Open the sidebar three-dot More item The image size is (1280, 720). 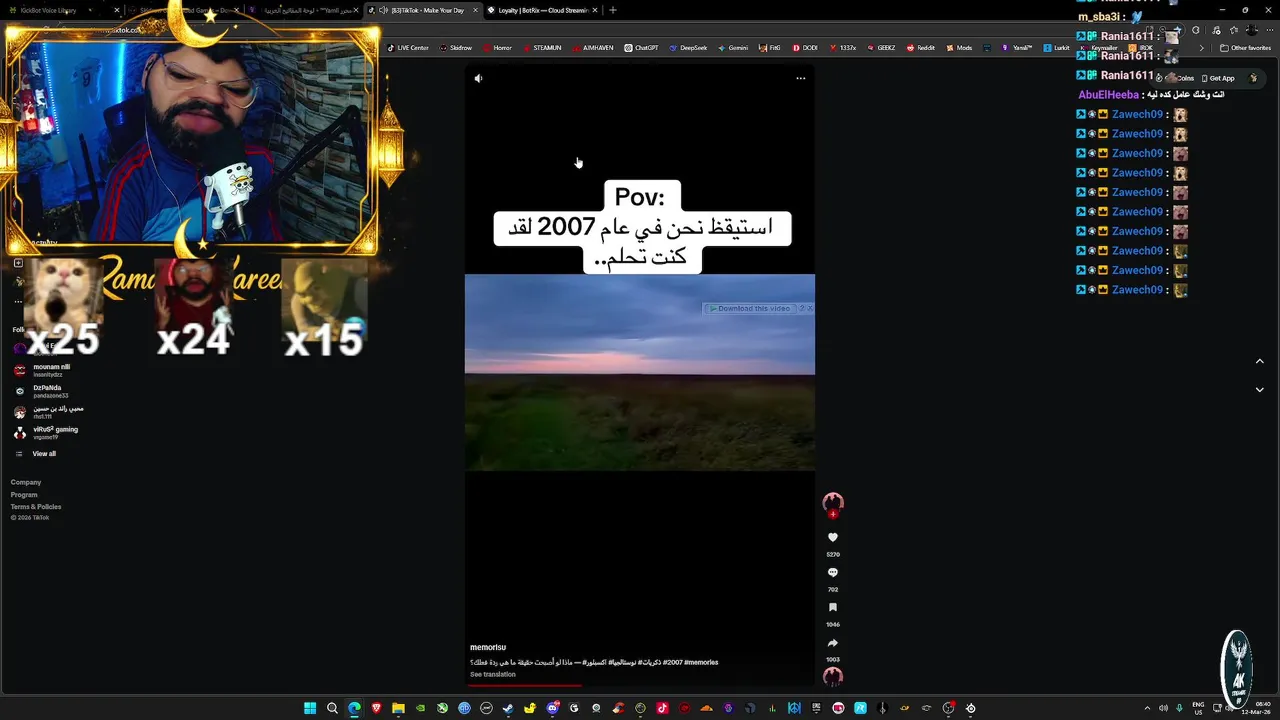coord(18,301)
